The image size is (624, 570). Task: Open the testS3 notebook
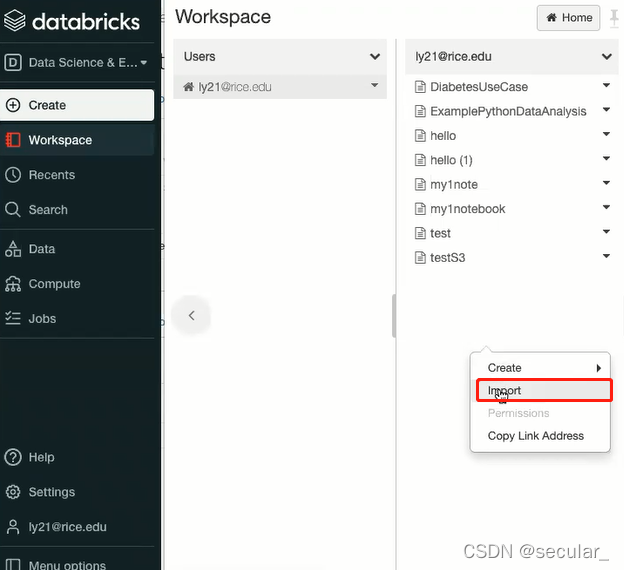pyautogui.click(x=447, y=258)
